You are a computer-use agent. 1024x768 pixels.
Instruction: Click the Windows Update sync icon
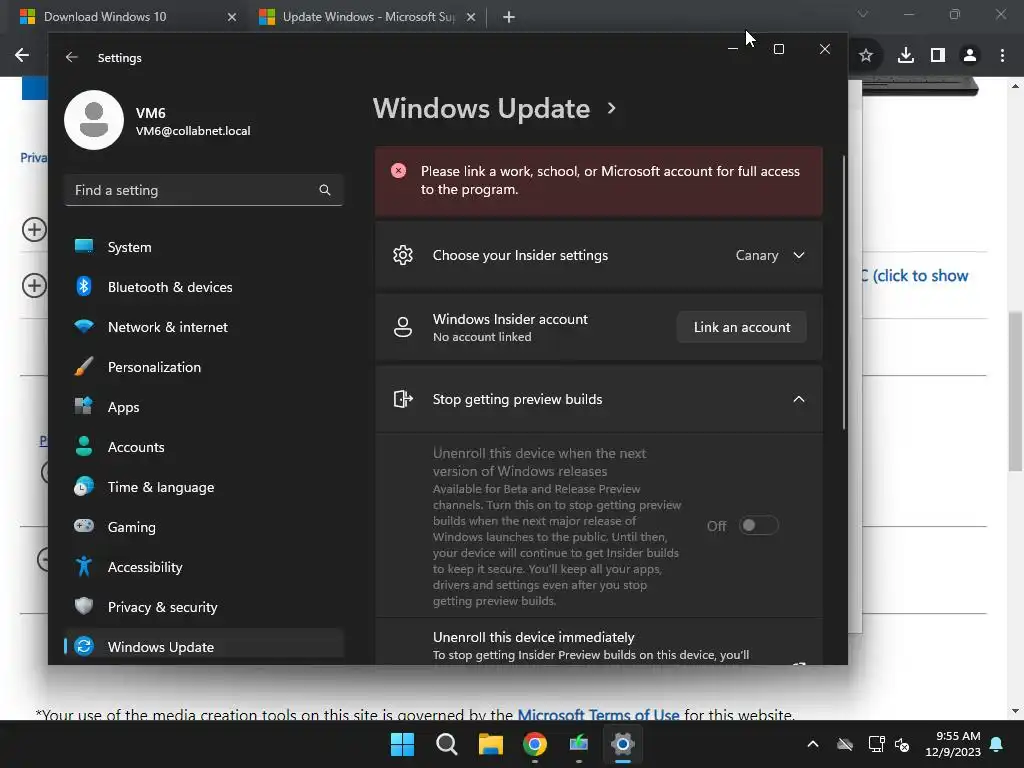[84, 646]
